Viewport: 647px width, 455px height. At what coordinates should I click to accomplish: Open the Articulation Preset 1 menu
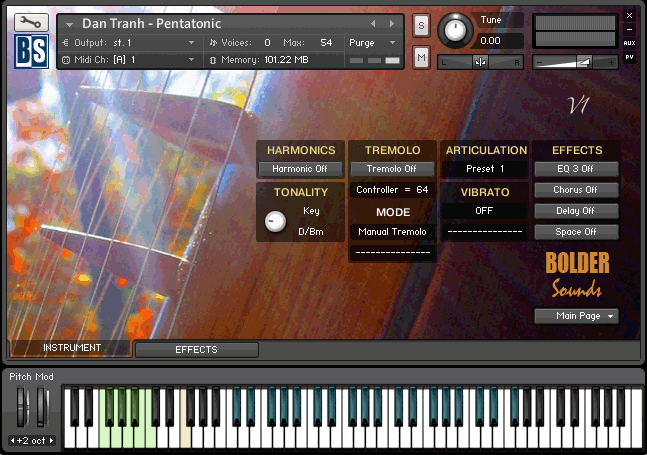485,169
